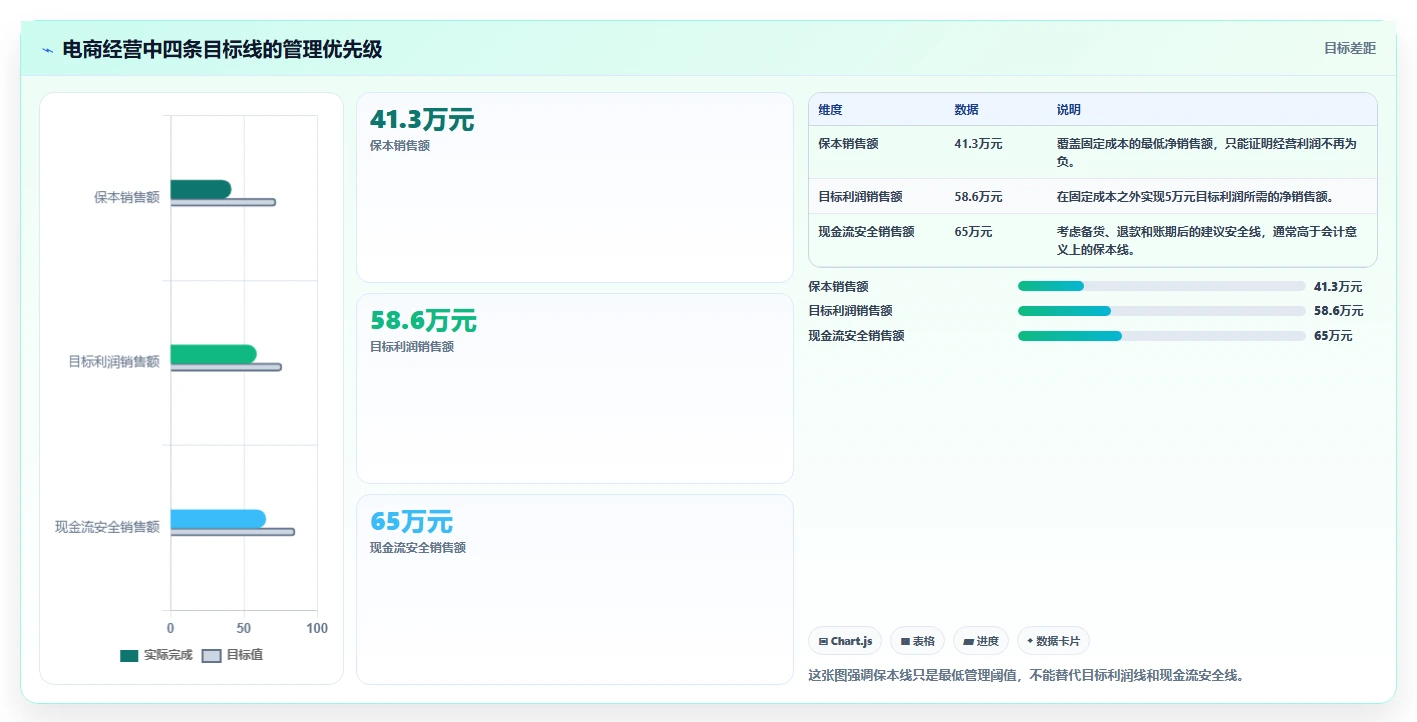The height and width of the screenshot is (722, 1417).
Task: Click the 58.6万元 value in the table
Action: click(978, 197)
